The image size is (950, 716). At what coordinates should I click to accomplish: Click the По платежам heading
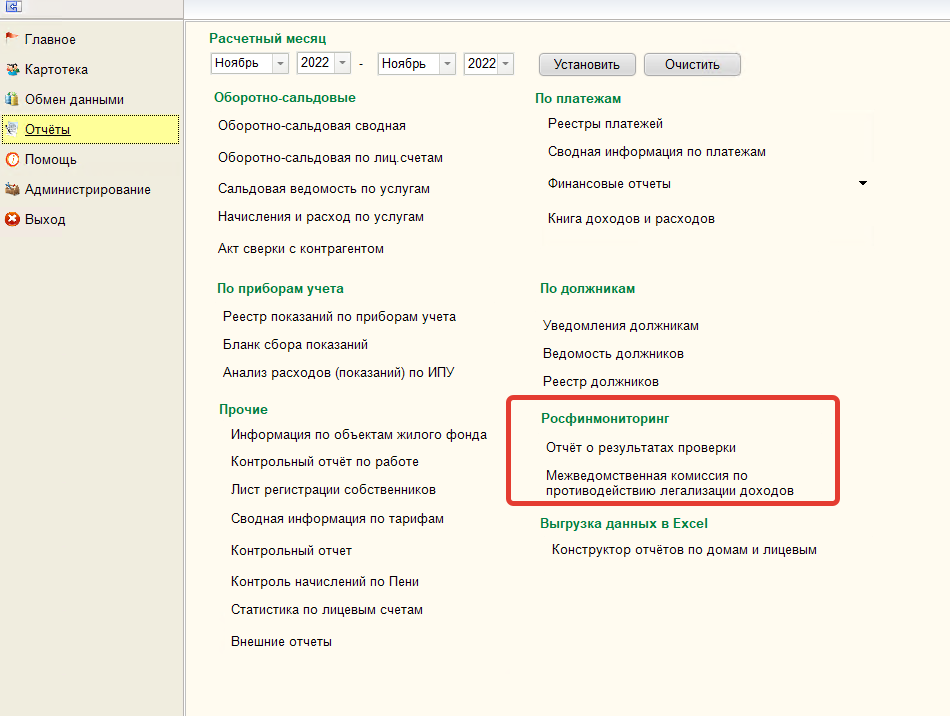point(578,99)
